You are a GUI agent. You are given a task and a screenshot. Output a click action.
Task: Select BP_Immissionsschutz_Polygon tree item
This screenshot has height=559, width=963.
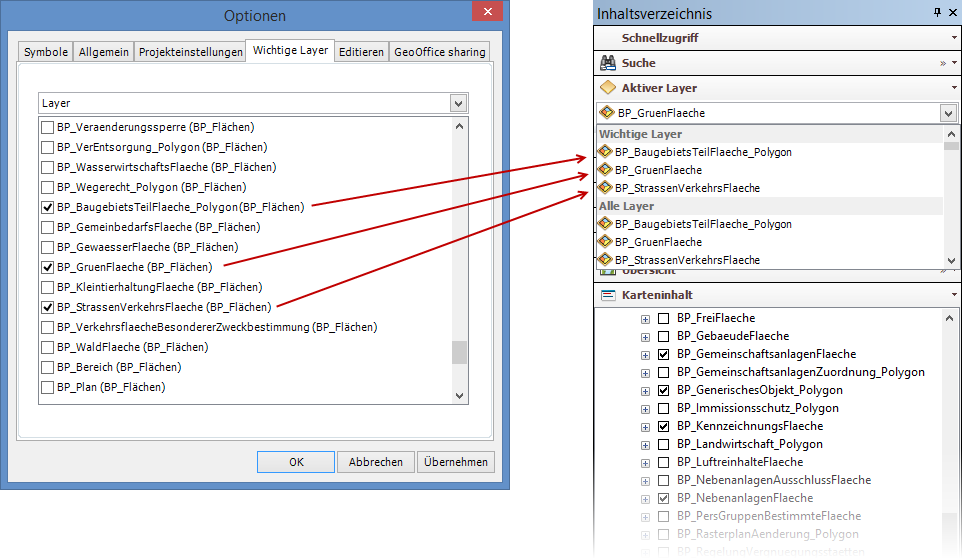point(758,408)
